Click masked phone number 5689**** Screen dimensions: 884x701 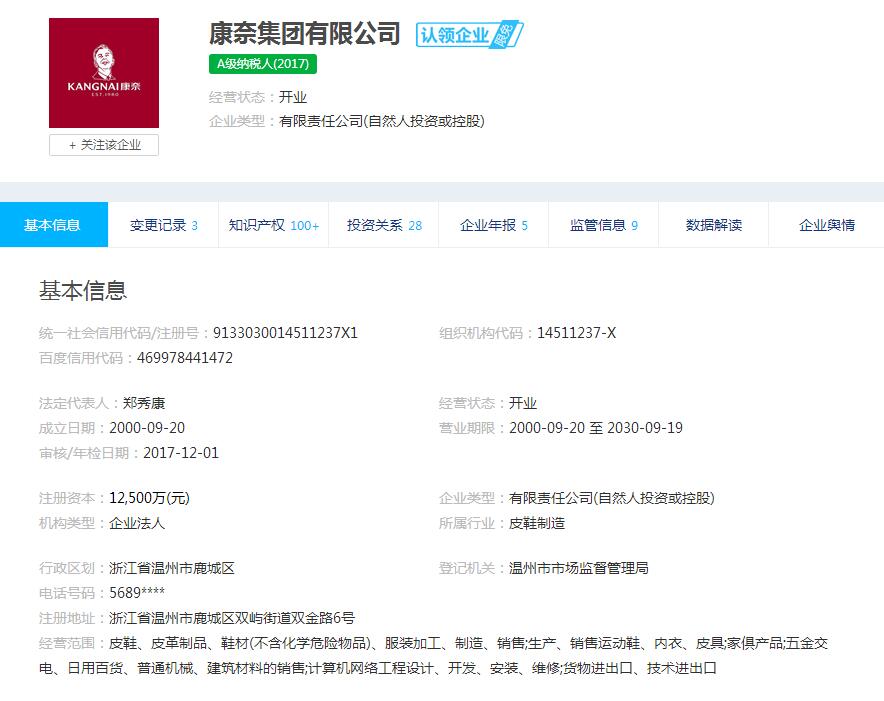tap(137, 593)
